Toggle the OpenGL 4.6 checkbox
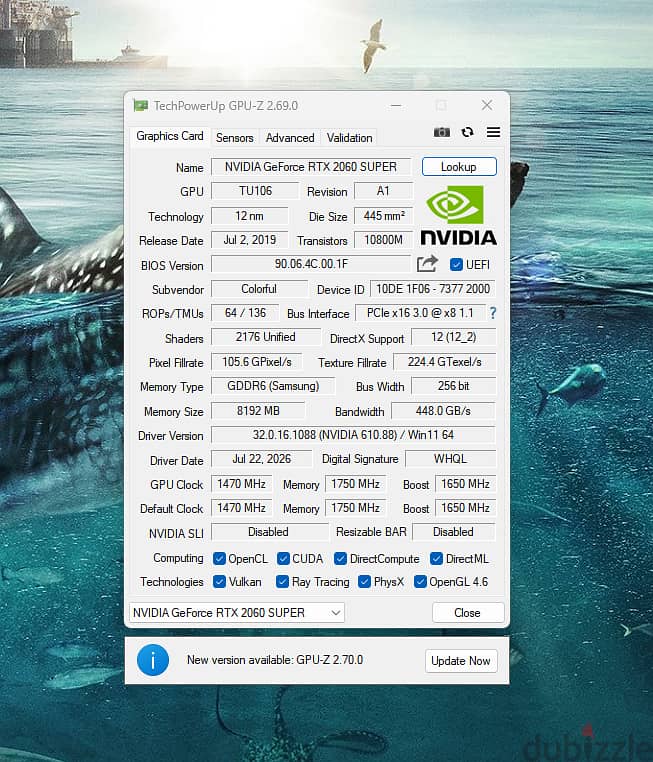Viewport: 653px width, 762px height. (420, 581)
